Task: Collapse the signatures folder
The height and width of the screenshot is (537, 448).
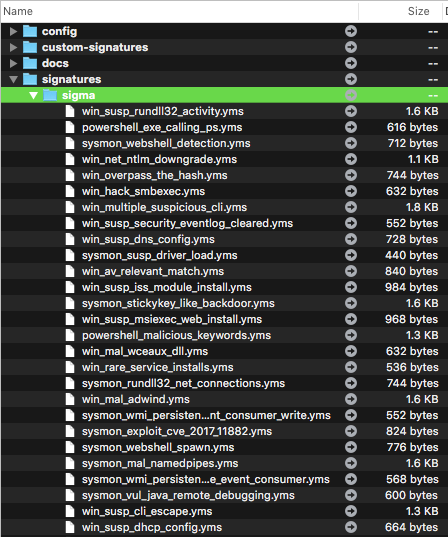Action: 13,79
